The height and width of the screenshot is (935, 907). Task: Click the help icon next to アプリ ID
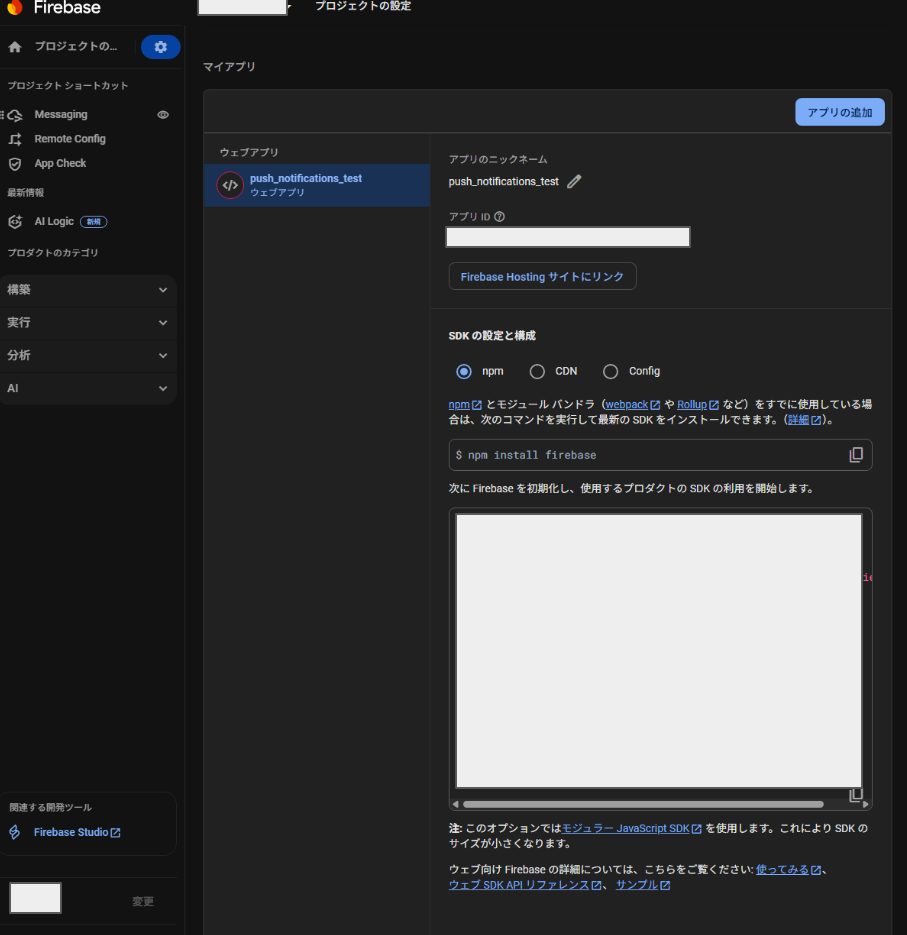pyautogui.click(x=499, y=216)
